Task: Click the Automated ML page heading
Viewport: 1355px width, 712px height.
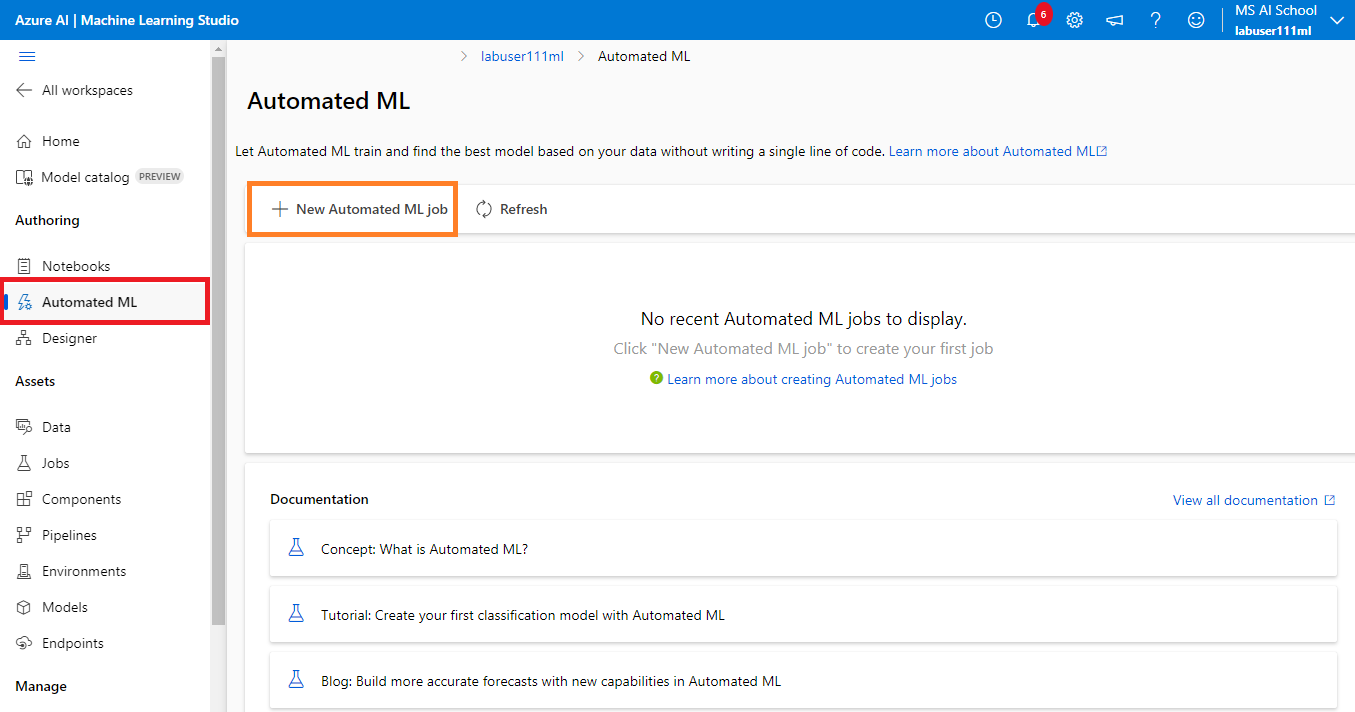Action: [x=329, y=101]
